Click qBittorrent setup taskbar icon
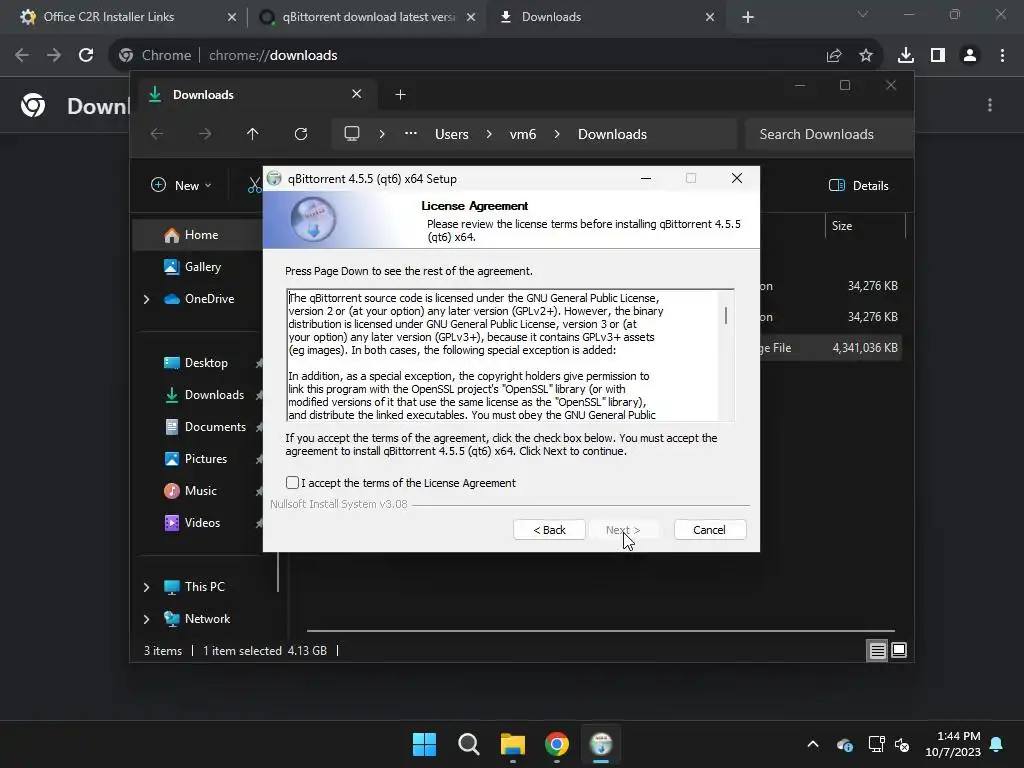This screenshot has width=1024, height=768. pos(601,744)
